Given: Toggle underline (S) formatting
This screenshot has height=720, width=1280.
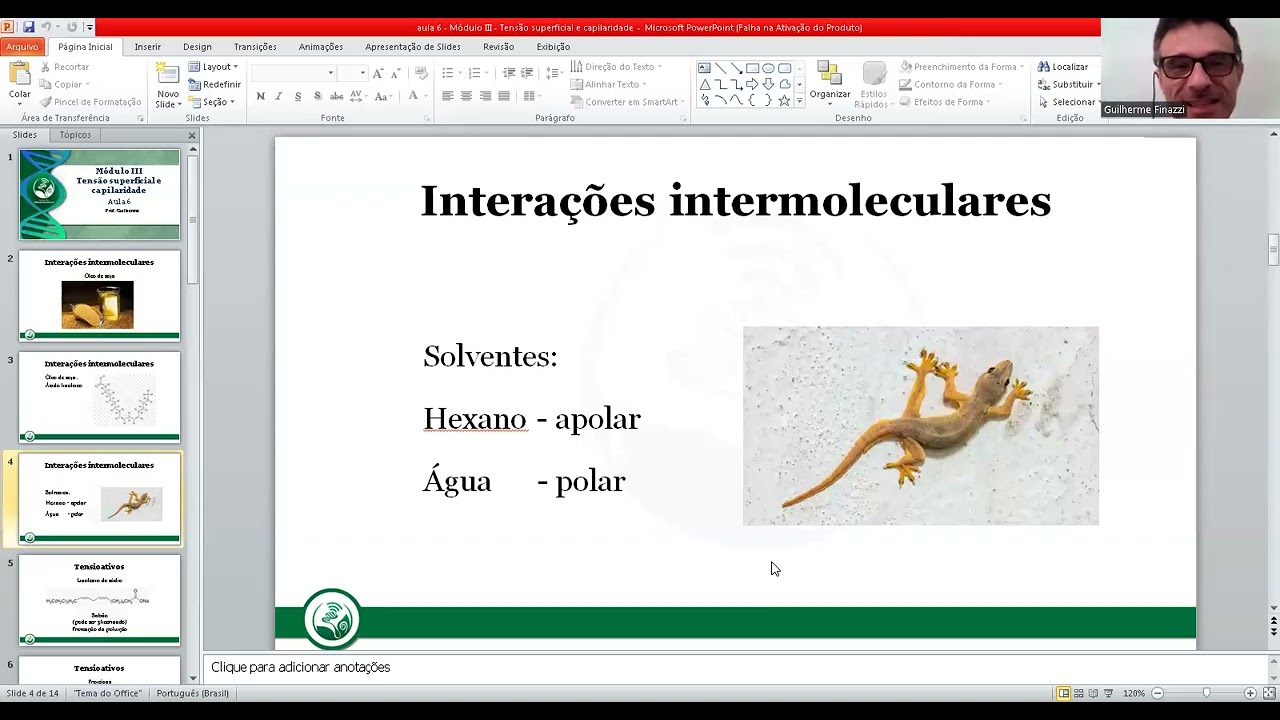Looking at the screenshot, I should pos(298,96).
